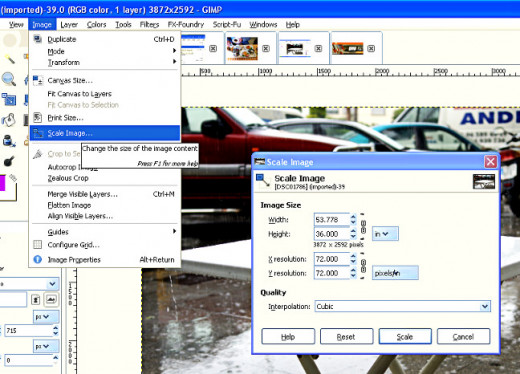This screenshot has height=374, width=520.
Task: Click the Width input field
Action: 332,220
